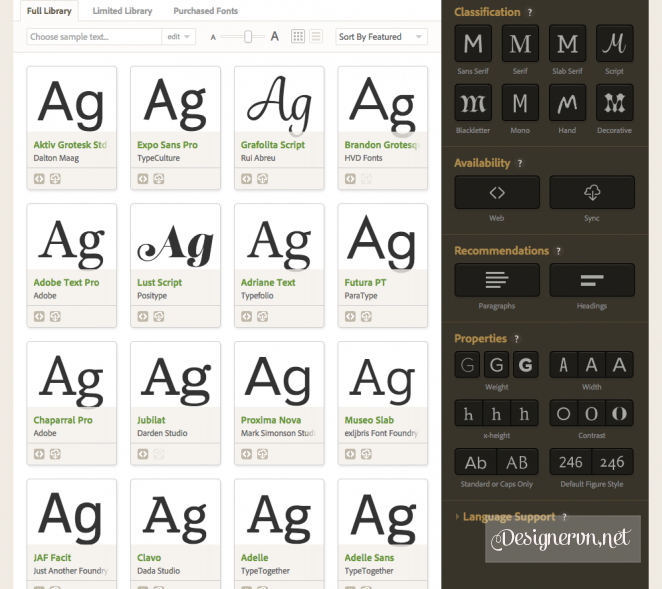Choose light weight G property
The width and height of the screenshot is (662, 589).
(x=467, y=364)
